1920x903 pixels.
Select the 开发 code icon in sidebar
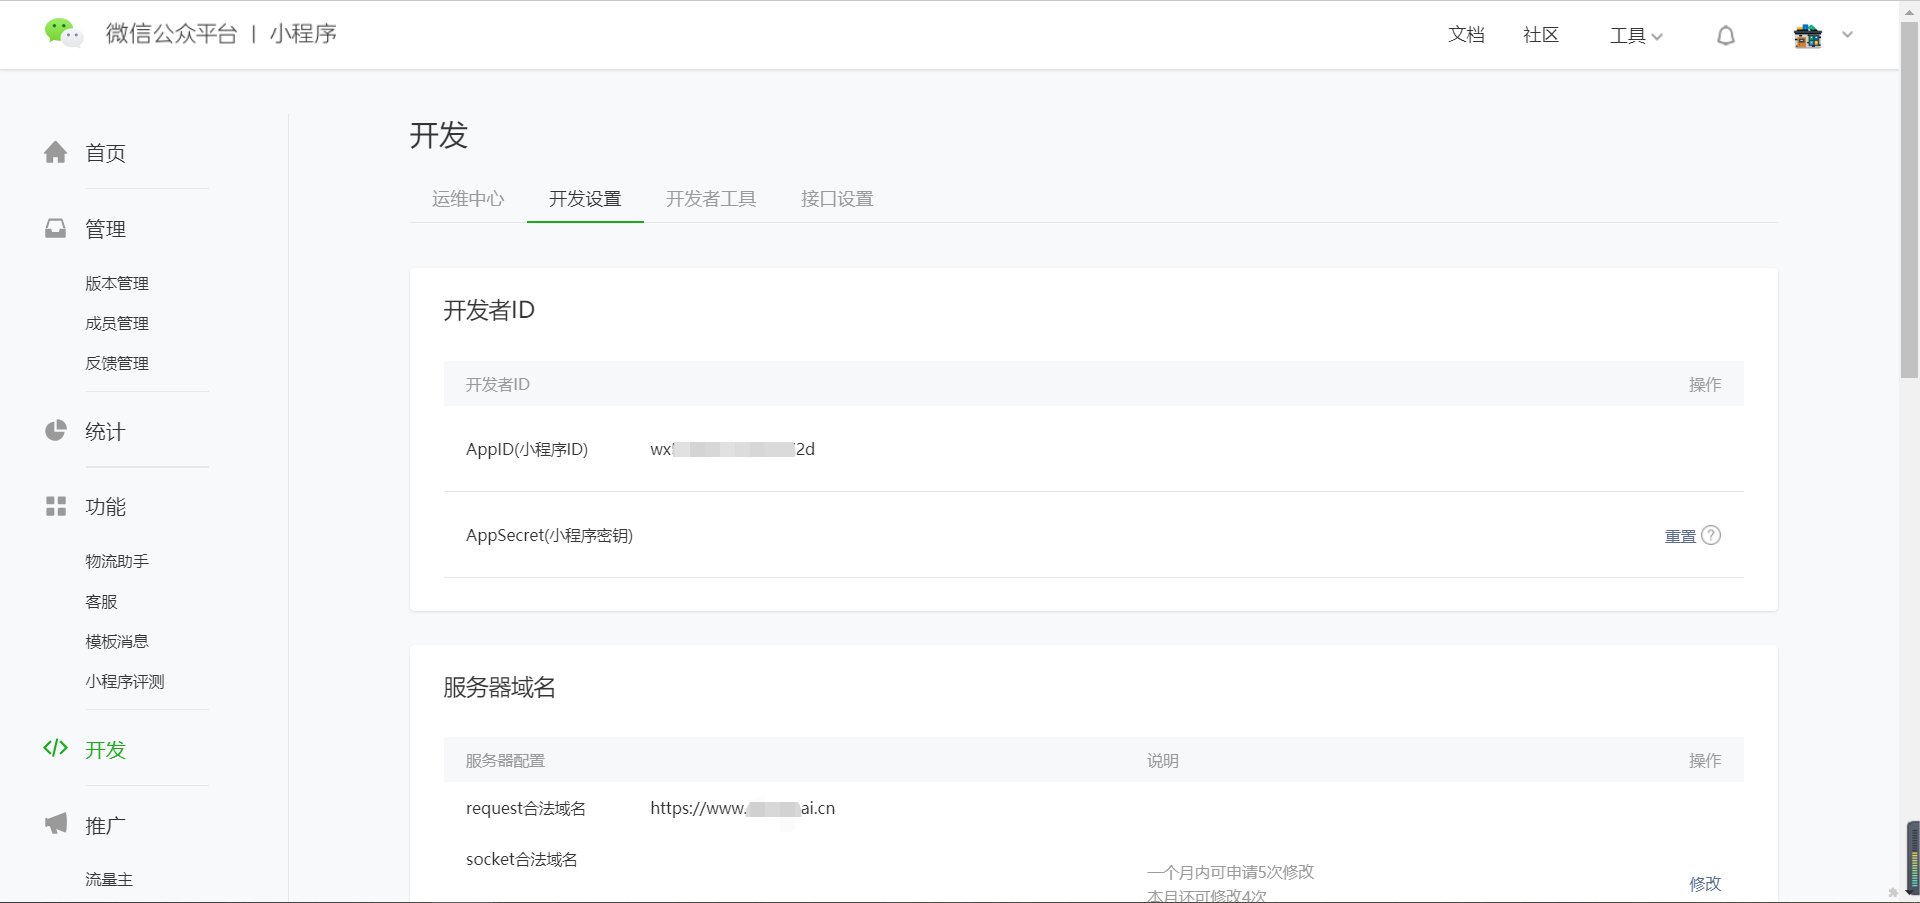pos(56,748)
